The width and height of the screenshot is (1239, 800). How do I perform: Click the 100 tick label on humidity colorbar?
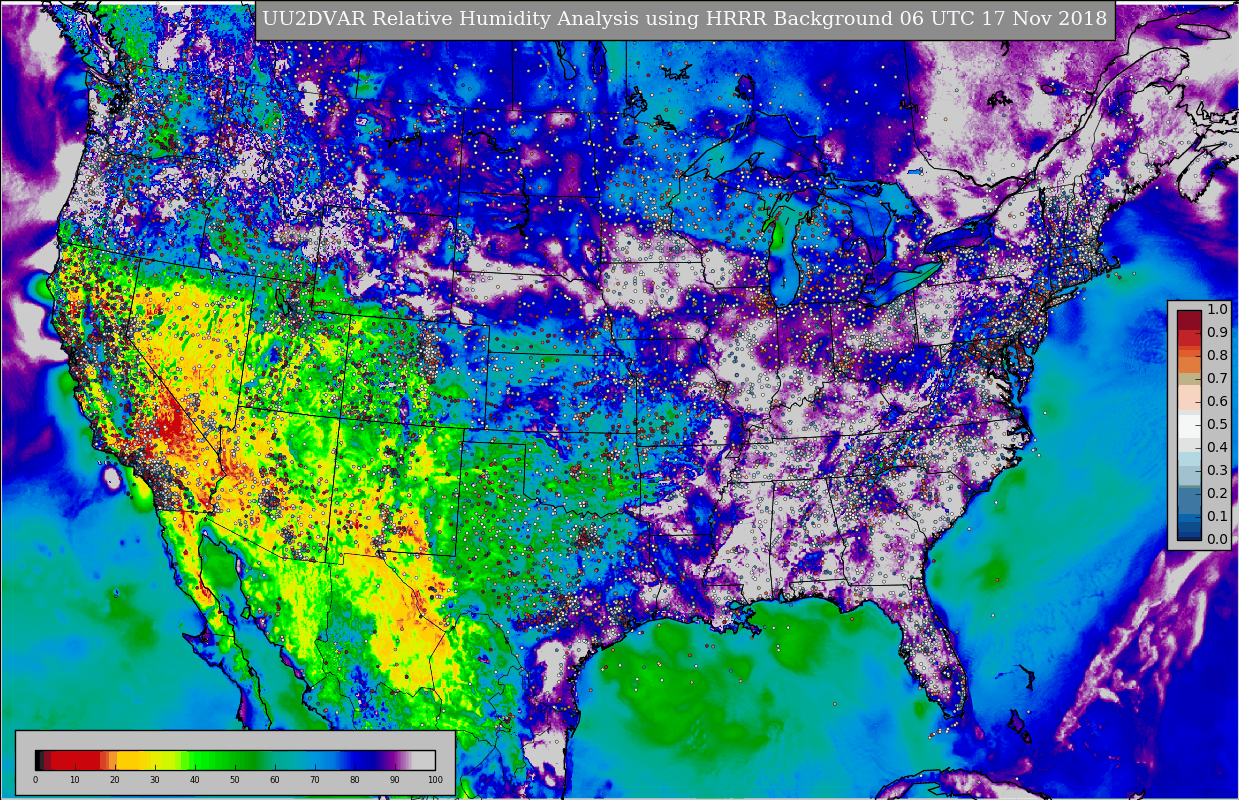pyautogui.click(x=435, y=780)
